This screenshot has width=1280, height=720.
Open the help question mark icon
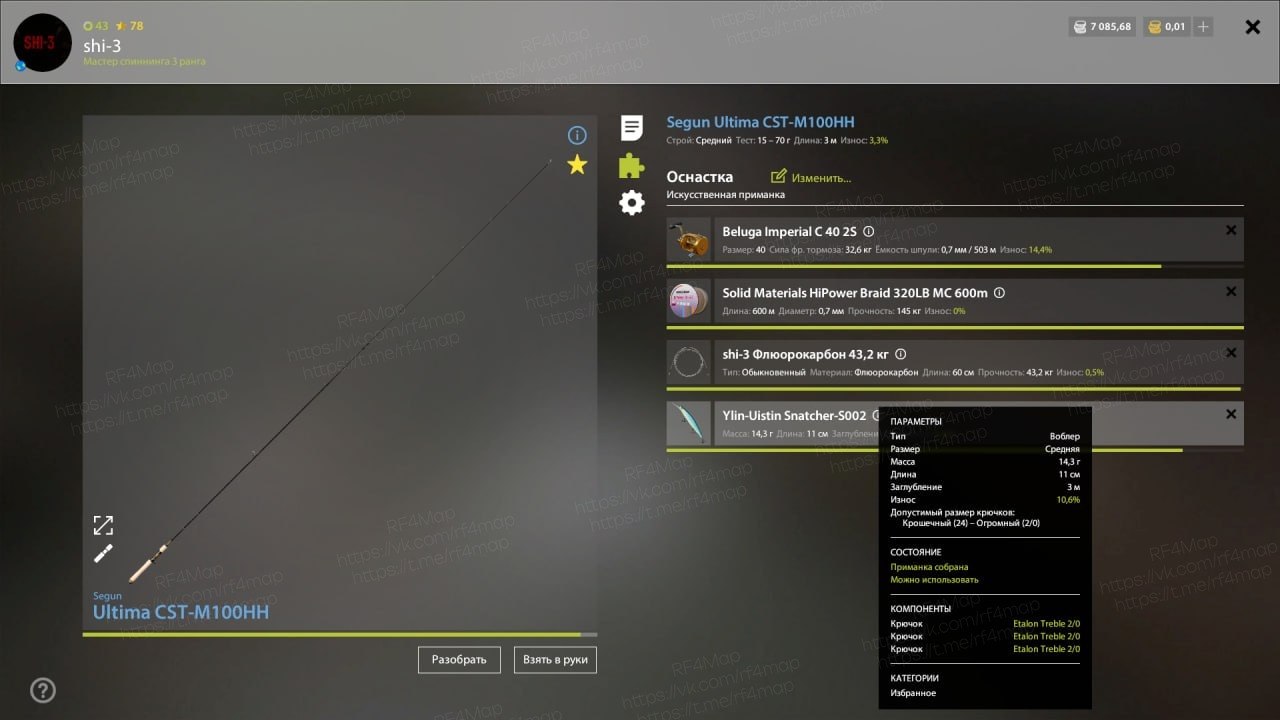coord(43,690)
